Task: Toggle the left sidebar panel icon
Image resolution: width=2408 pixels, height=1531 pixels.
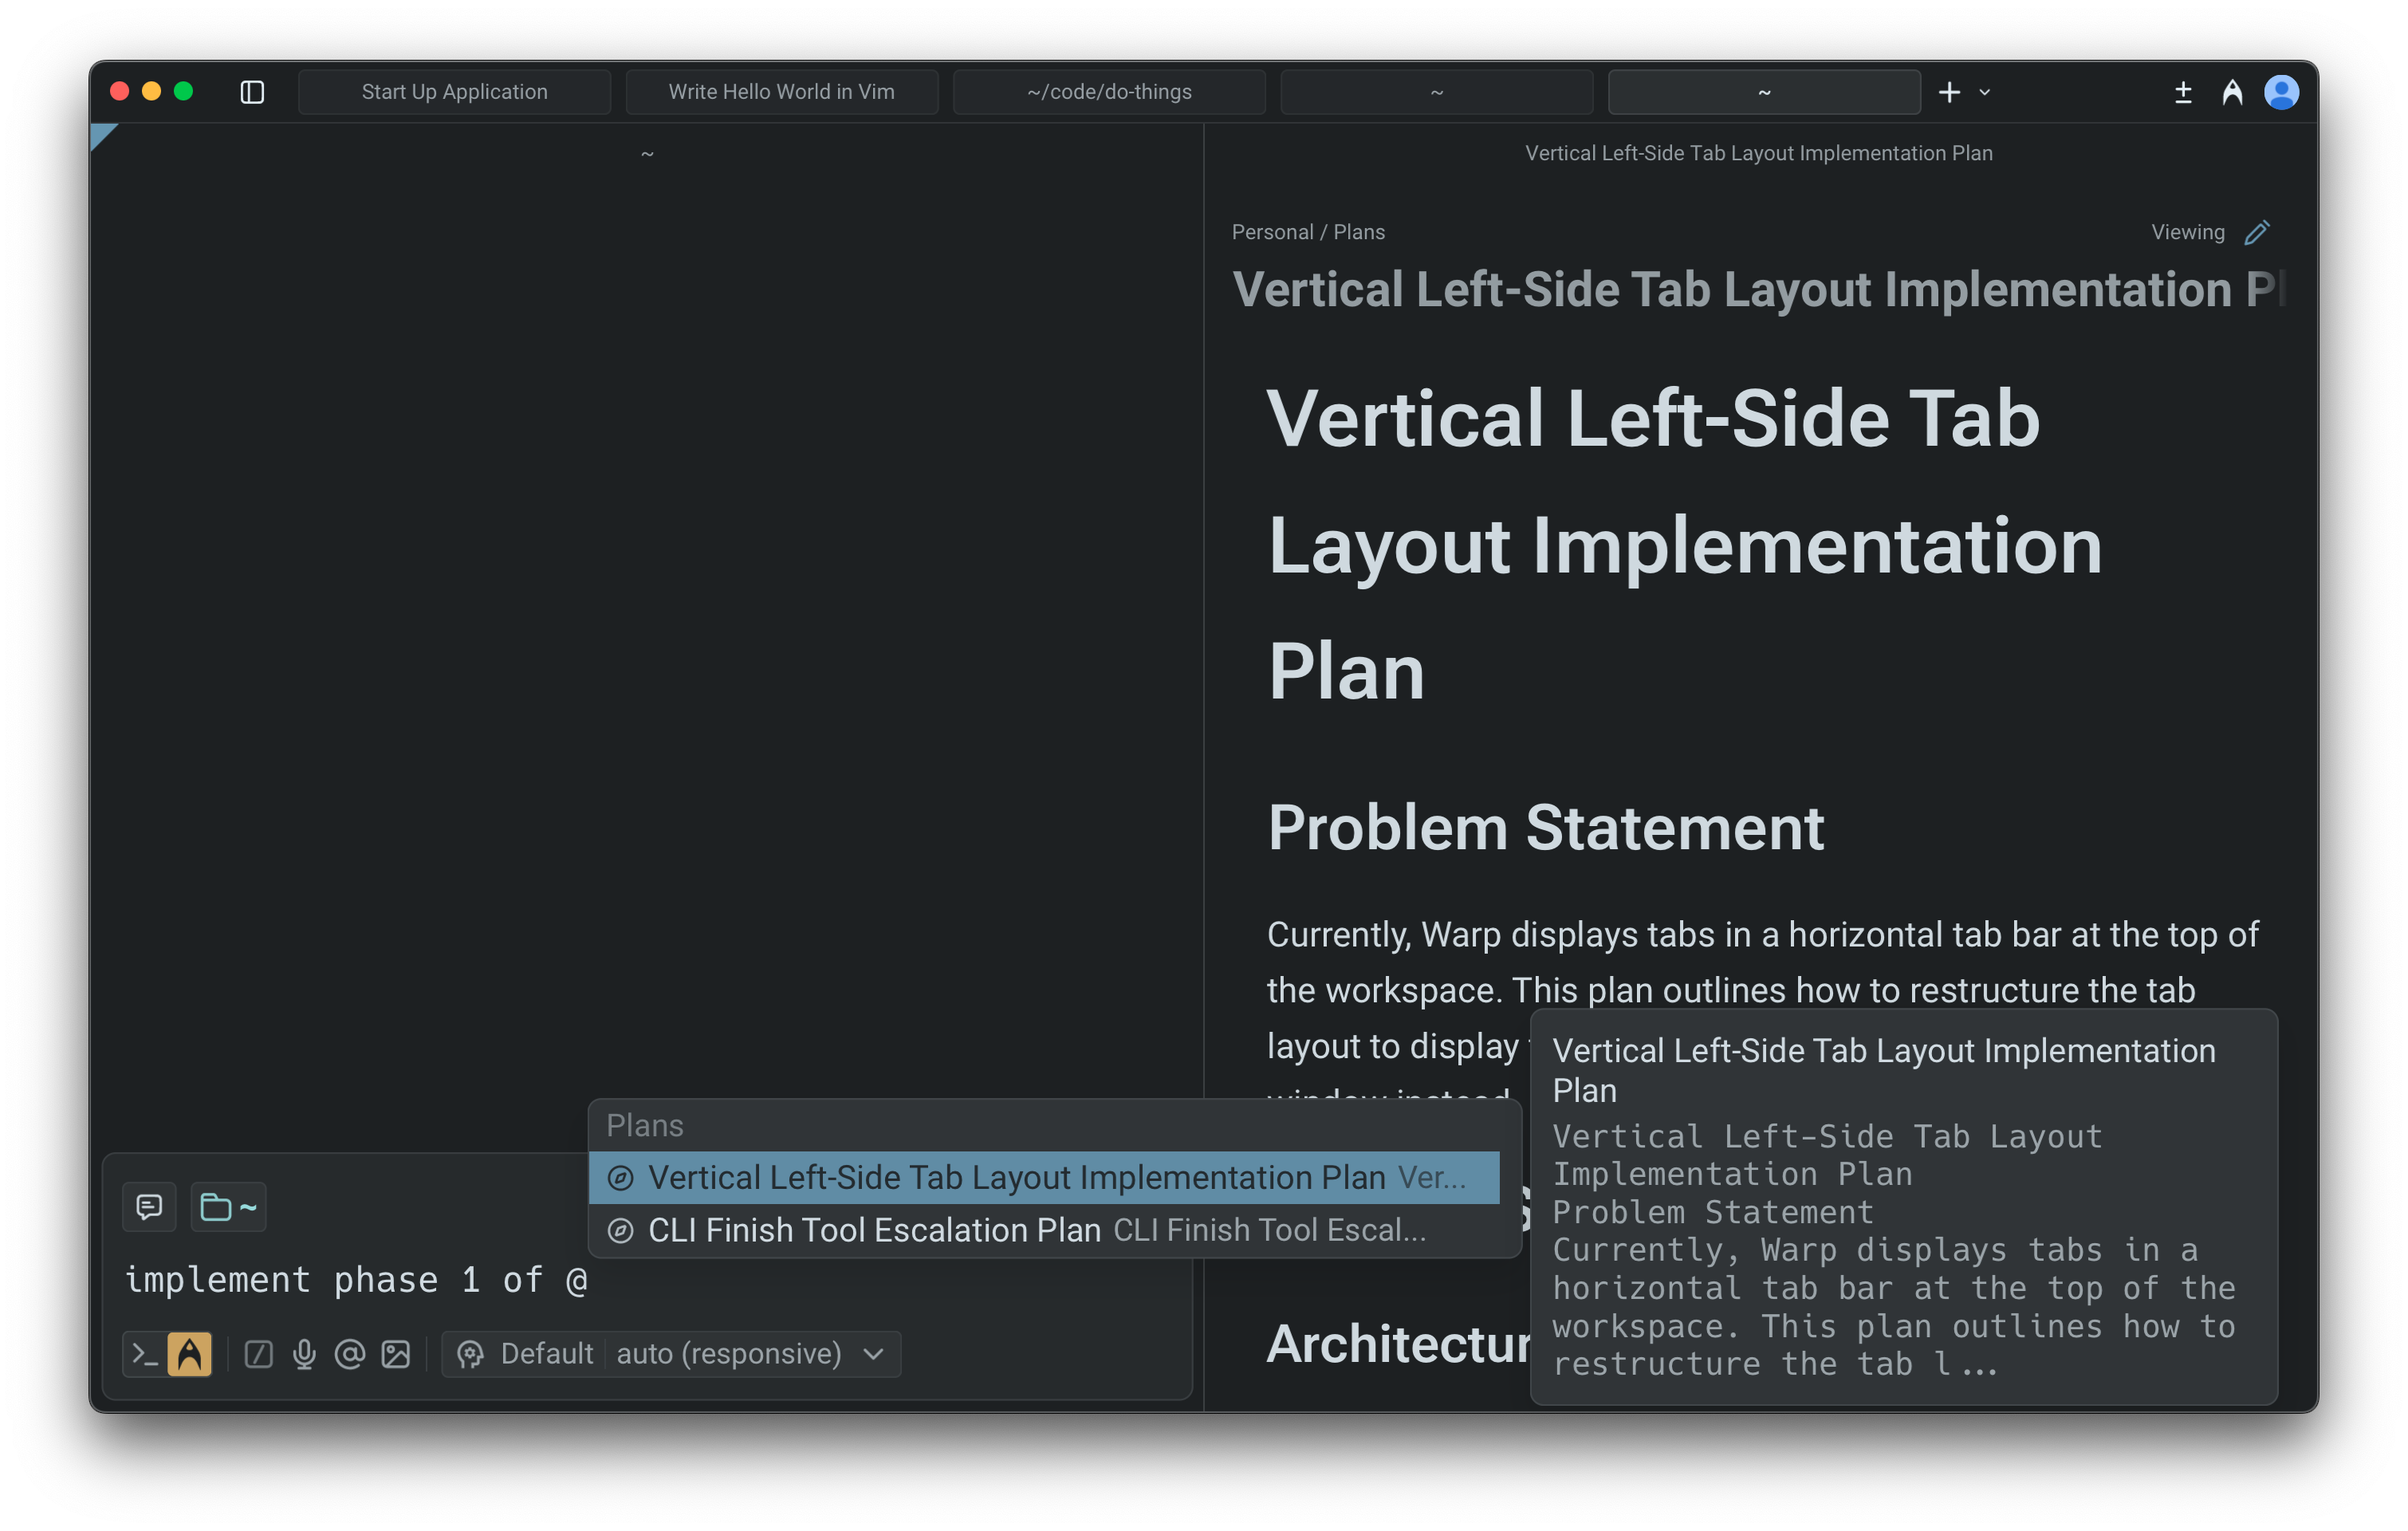Action: pyautogui.click(x=252, y=92)
